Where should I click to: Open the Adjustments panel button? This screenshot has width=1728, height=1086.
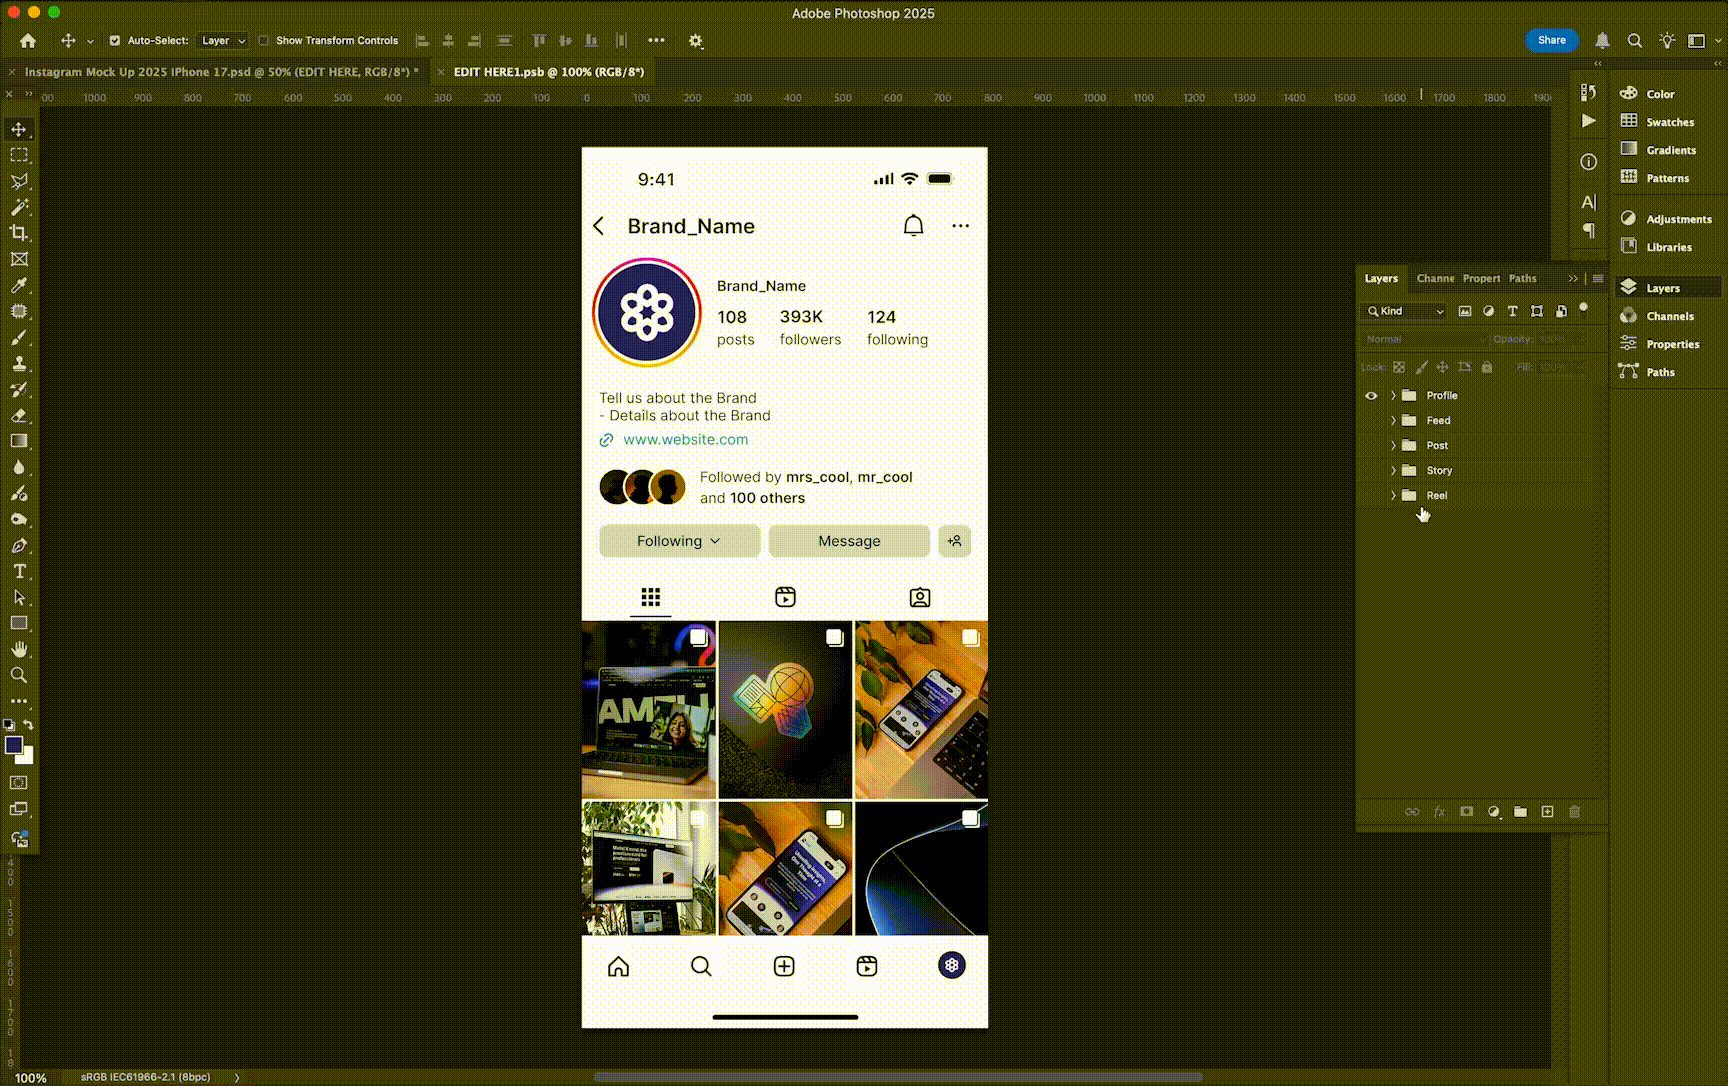pos(1666,219)
